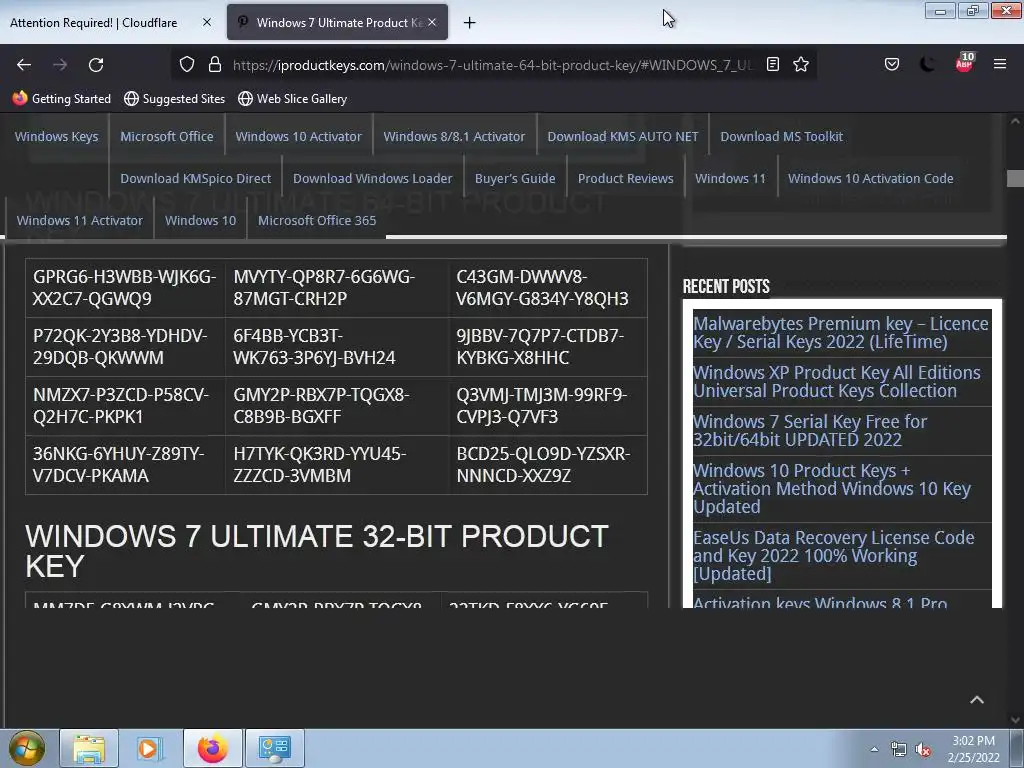This screenshot has height=768, width=1024.
Task: Open the Malwarebytes Premium key recent post
Action: pyautogui.click(x=840, y=332)
